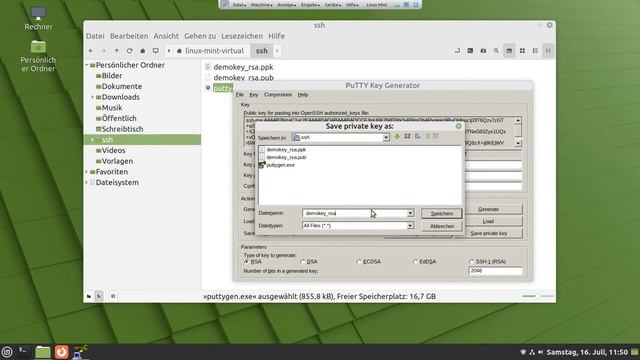
Task: Show places in the file manager sidebar
Action: [89, 296]
